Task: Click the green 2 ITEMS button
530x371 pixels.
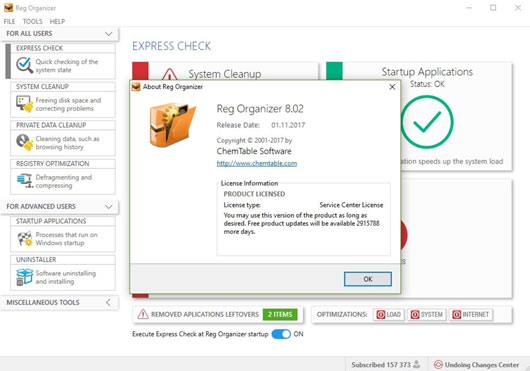Action: coord(280,315)
